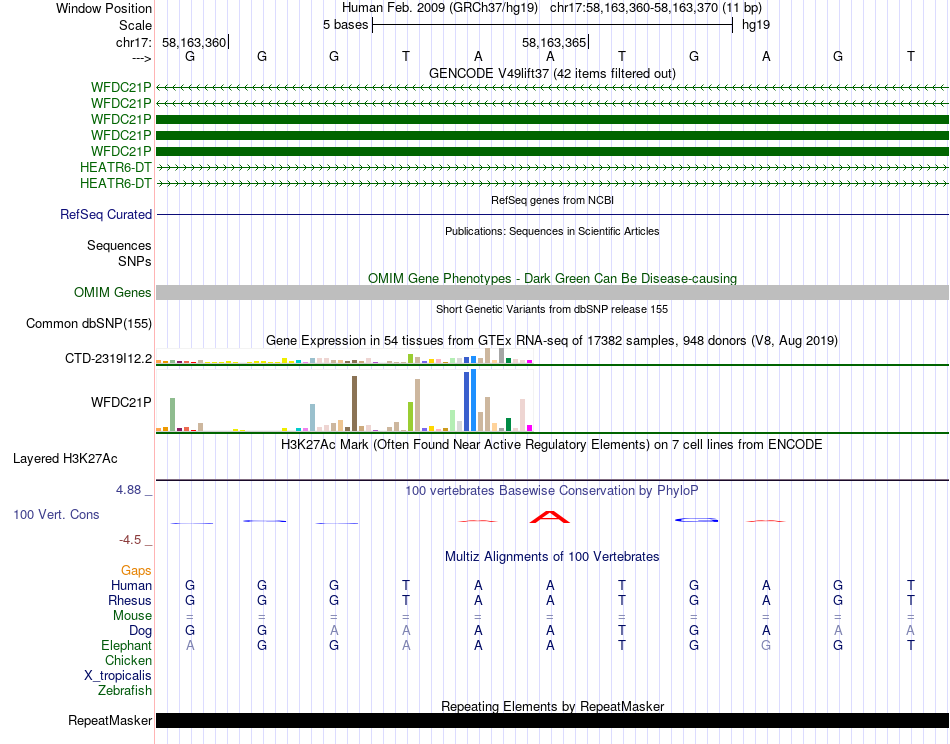Click the '5 bases' scale bar text
The image size is (950, 744).
click(345, 25)
